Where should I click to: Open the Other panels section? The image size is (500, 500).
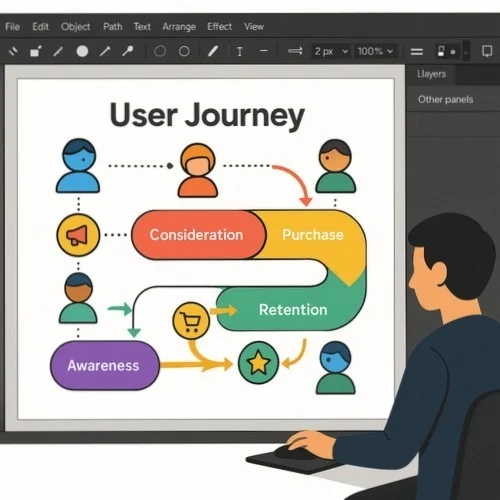[x=445, y=99]
